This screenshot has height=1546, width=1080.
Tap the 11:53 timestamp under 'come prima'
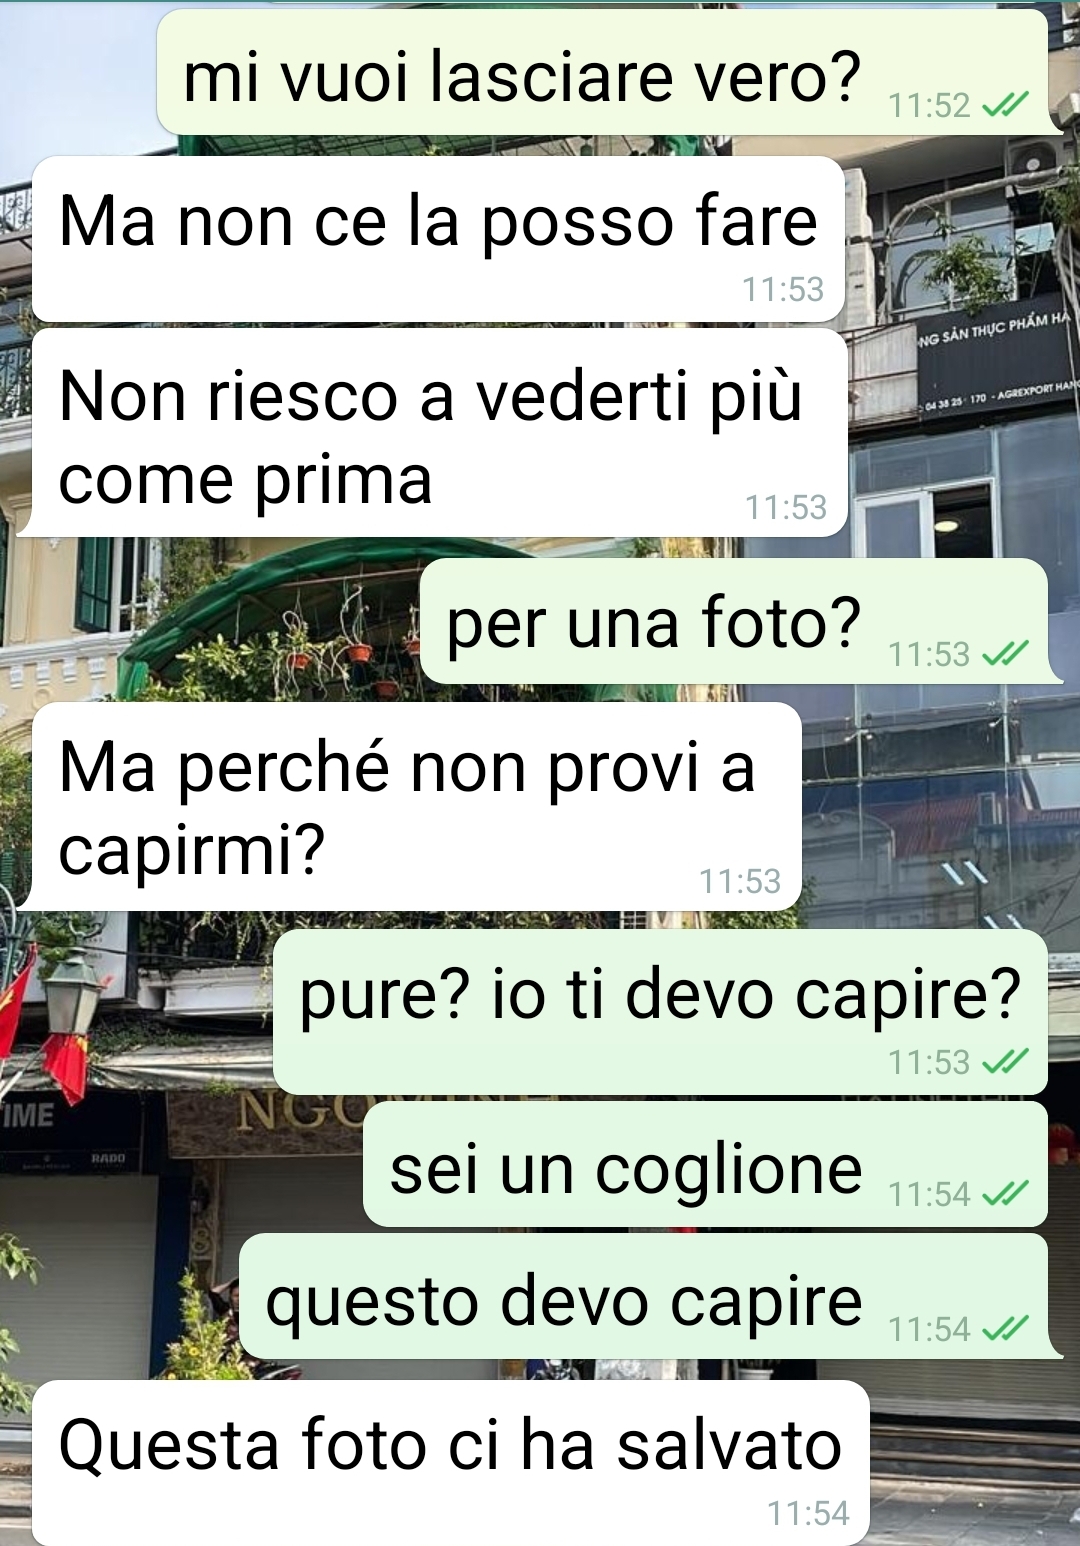(785, 507)
